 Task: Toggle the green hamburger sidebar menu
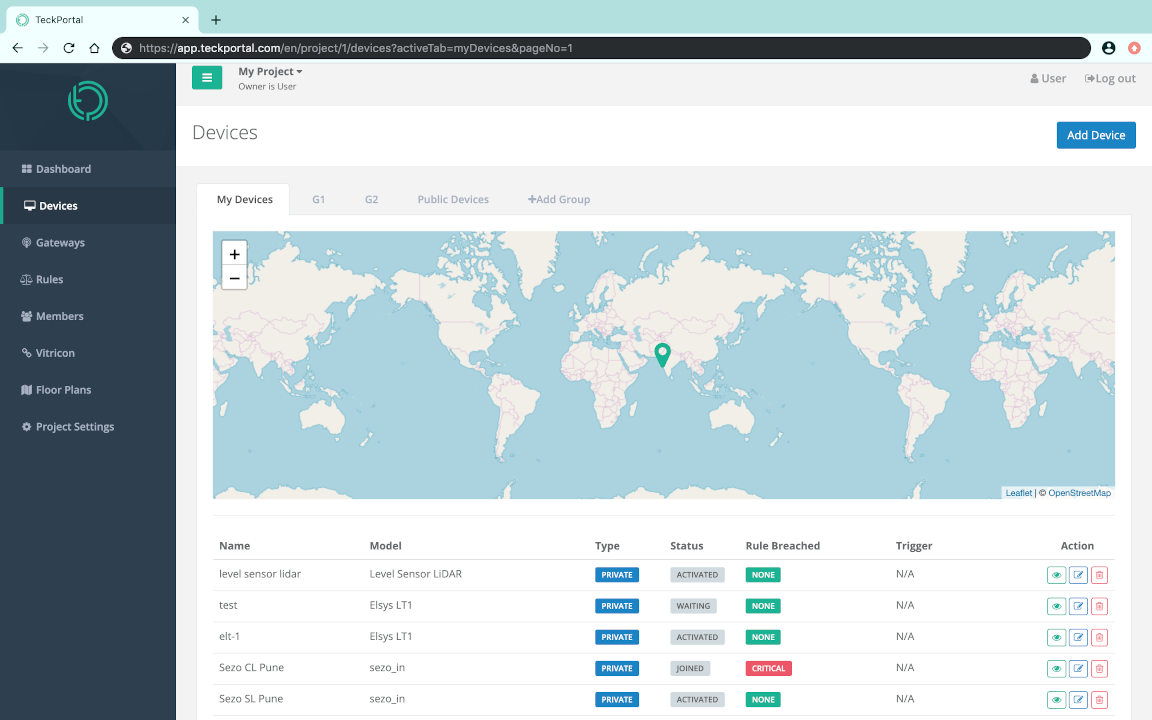click(x=206, y=77)
